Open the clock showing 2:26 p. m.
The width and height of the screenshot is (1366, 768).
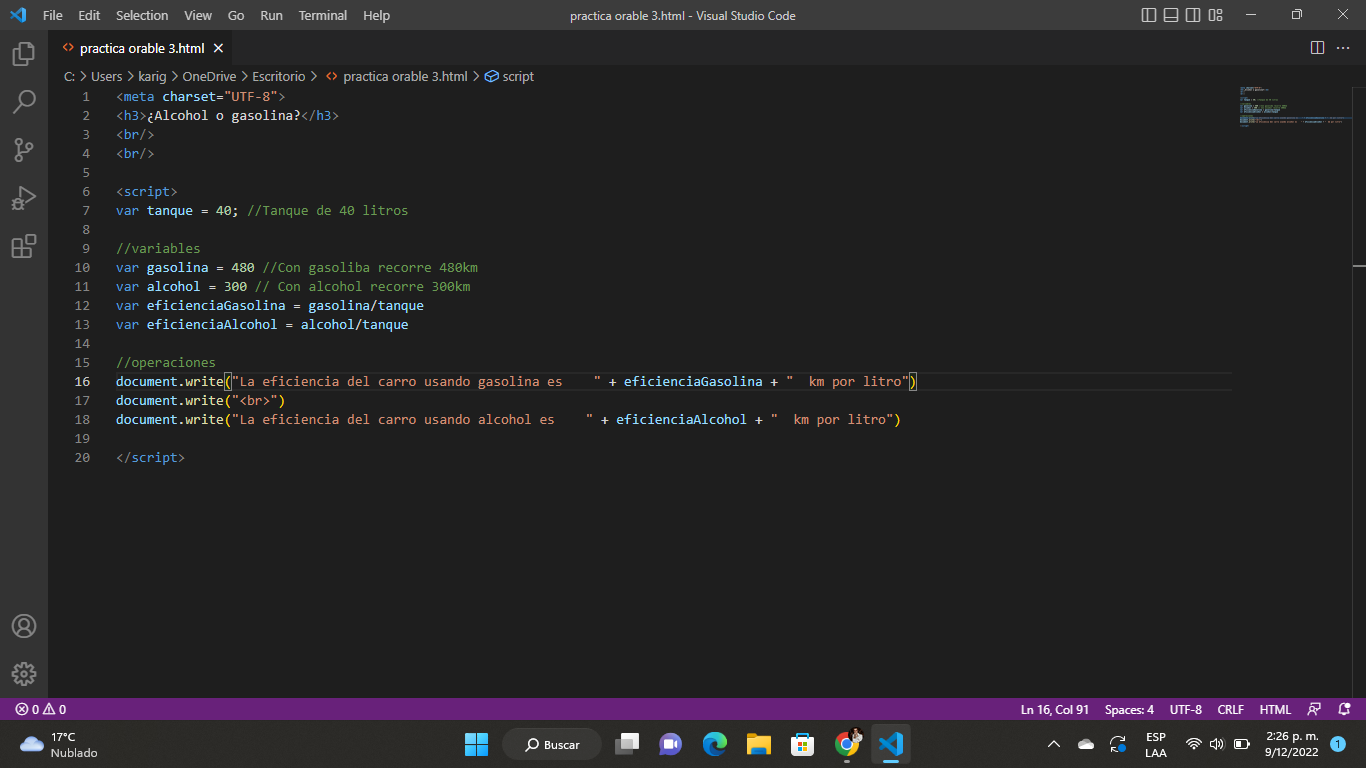click(1292, 744)
